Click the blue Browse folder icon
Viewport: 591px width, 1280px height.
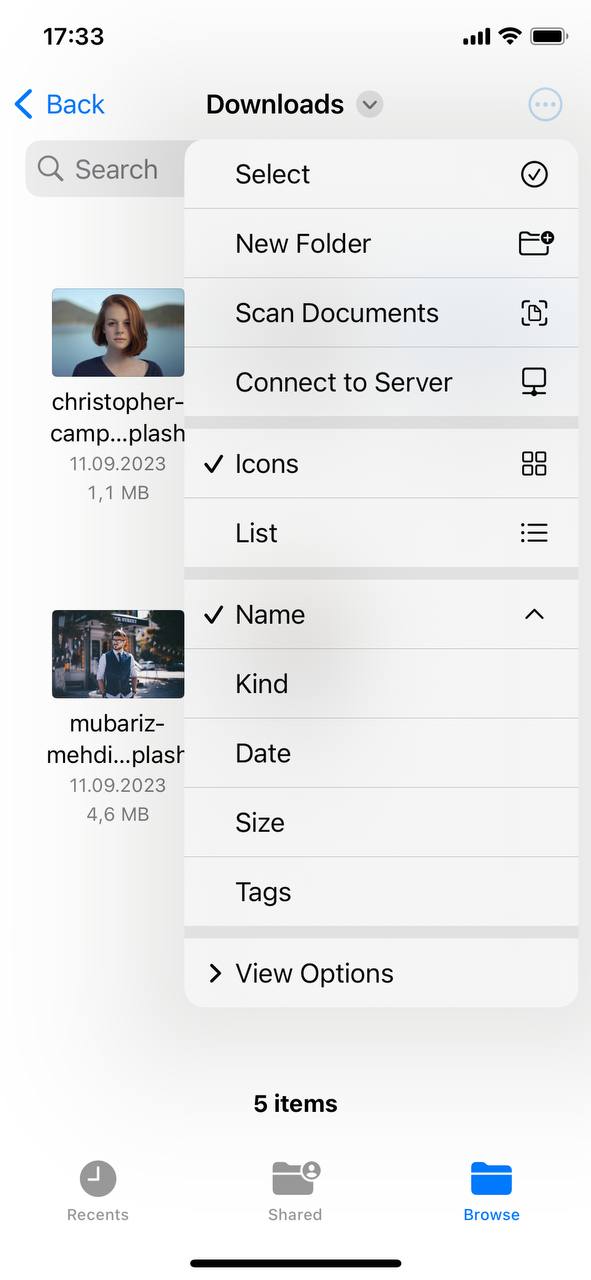(x=491, y=1180)
